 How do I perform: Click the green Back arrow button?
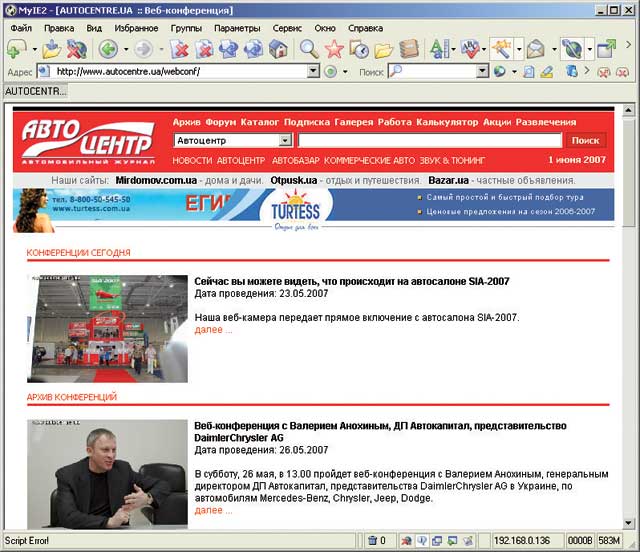[x=108, y=49]
